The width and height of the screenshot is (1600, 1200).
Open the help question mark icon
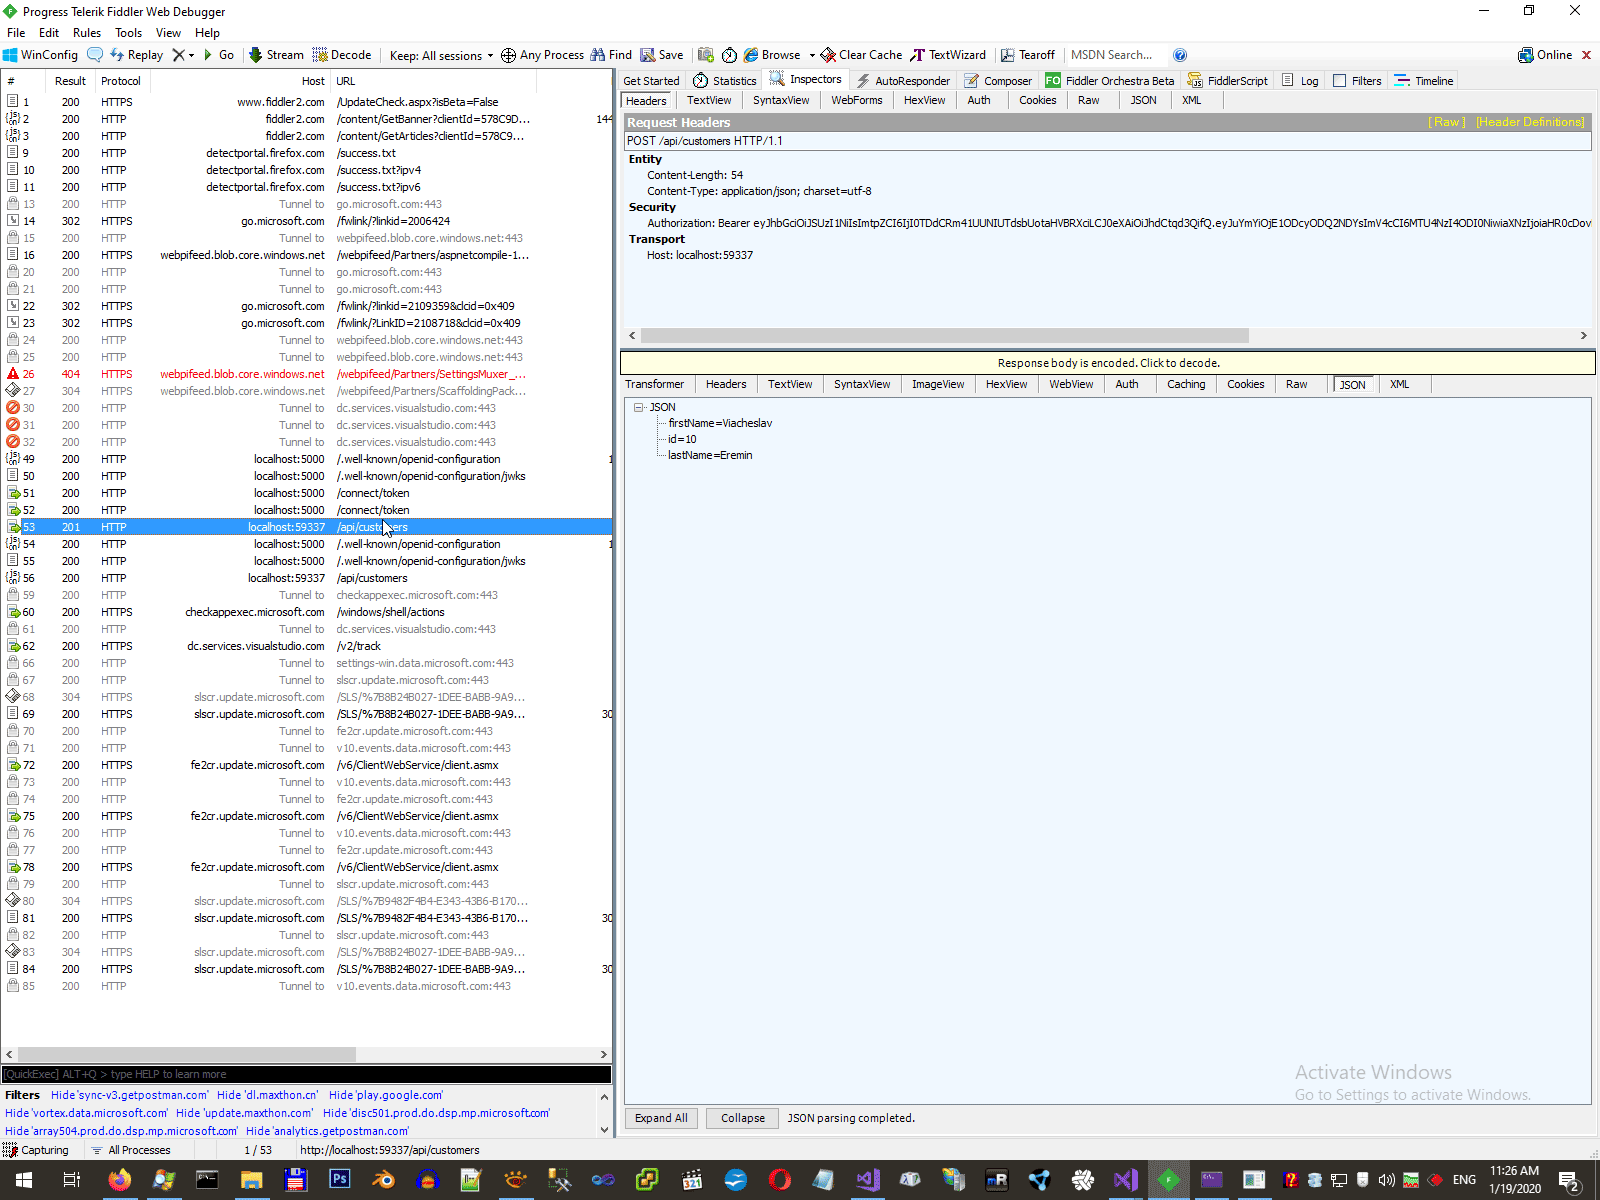[x=1180, y=55]
